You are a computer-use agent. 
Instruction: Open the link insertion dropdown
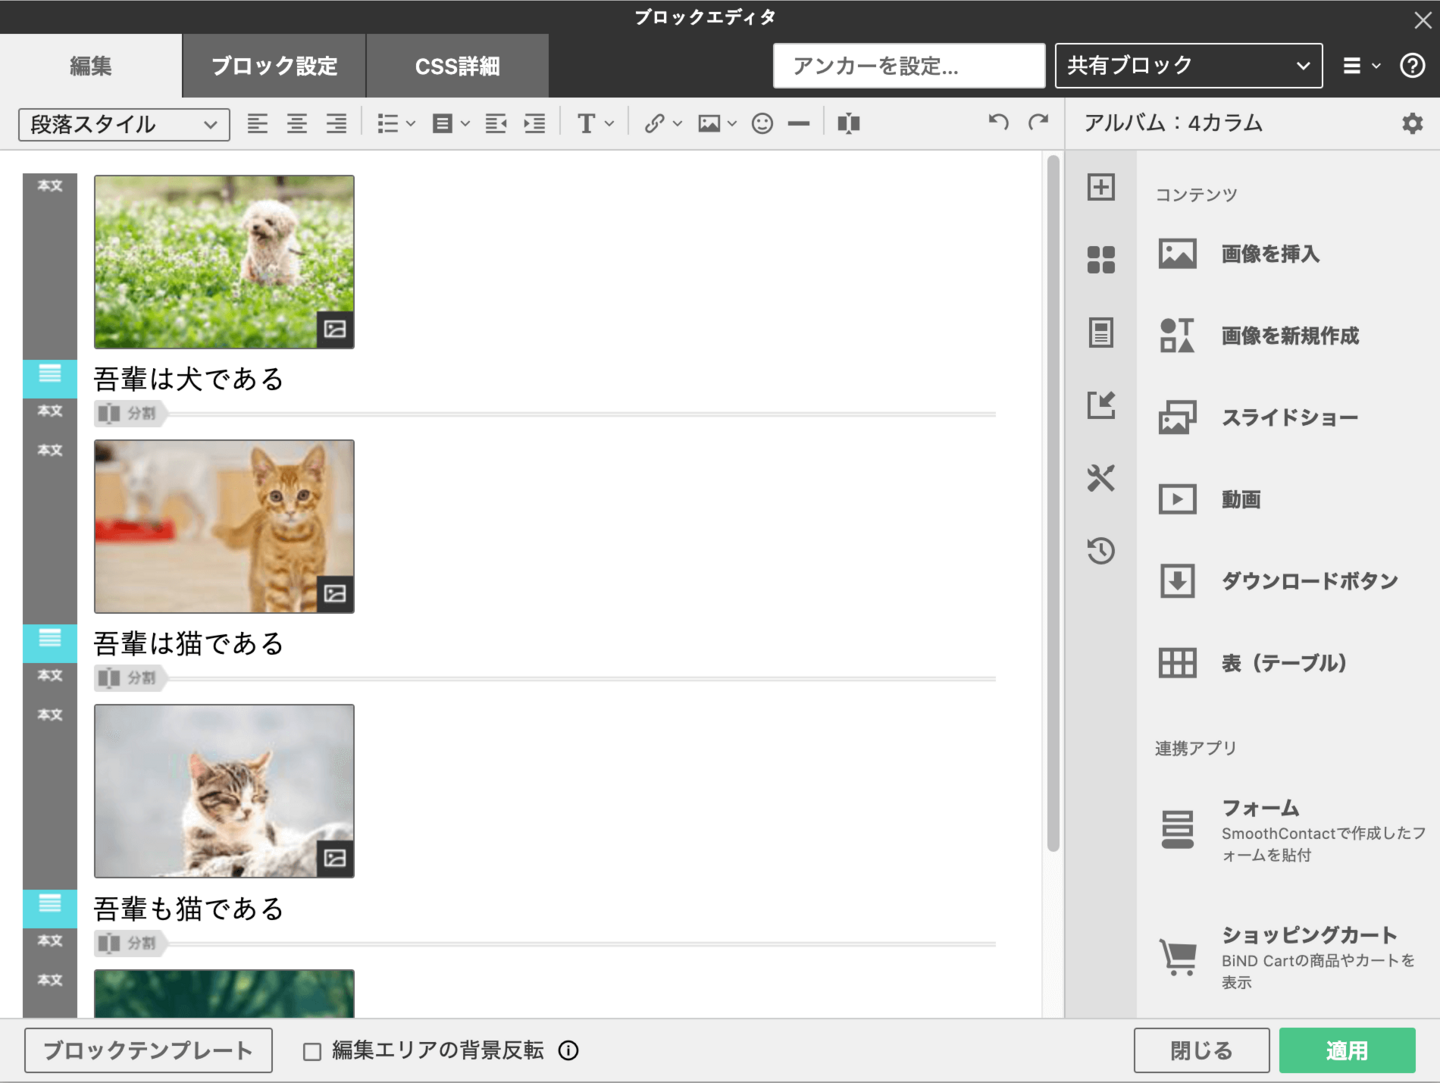(663, 123)
